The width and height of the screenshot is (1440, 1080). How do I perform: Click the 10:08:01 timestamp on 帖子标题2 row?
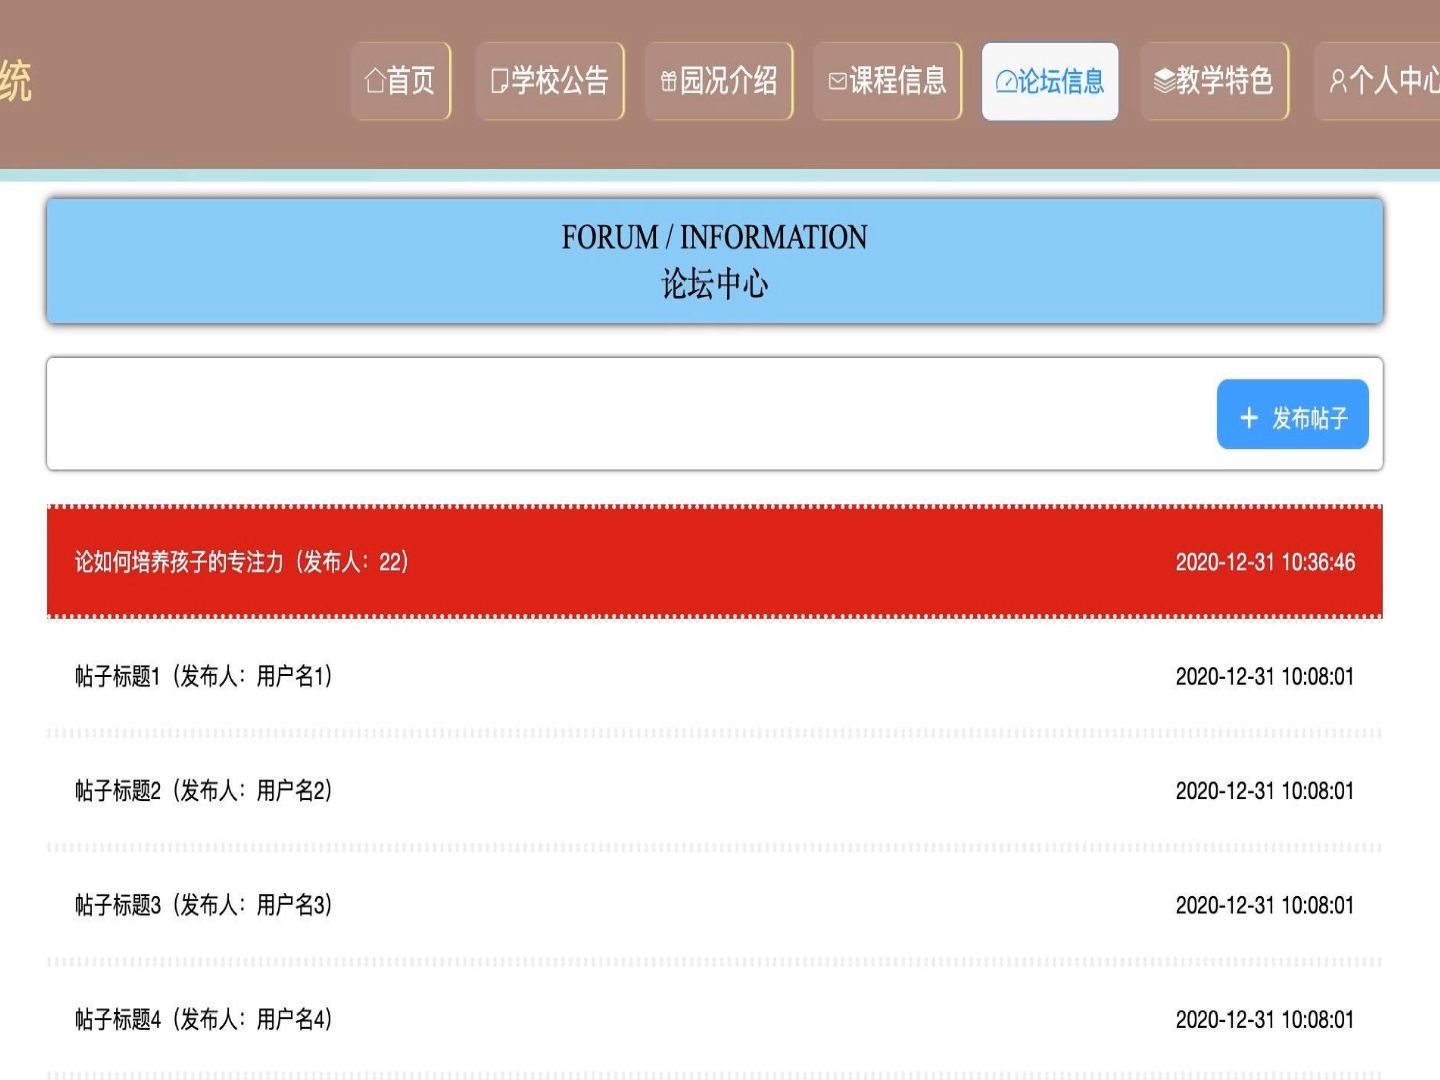(x=1265, y=791)
